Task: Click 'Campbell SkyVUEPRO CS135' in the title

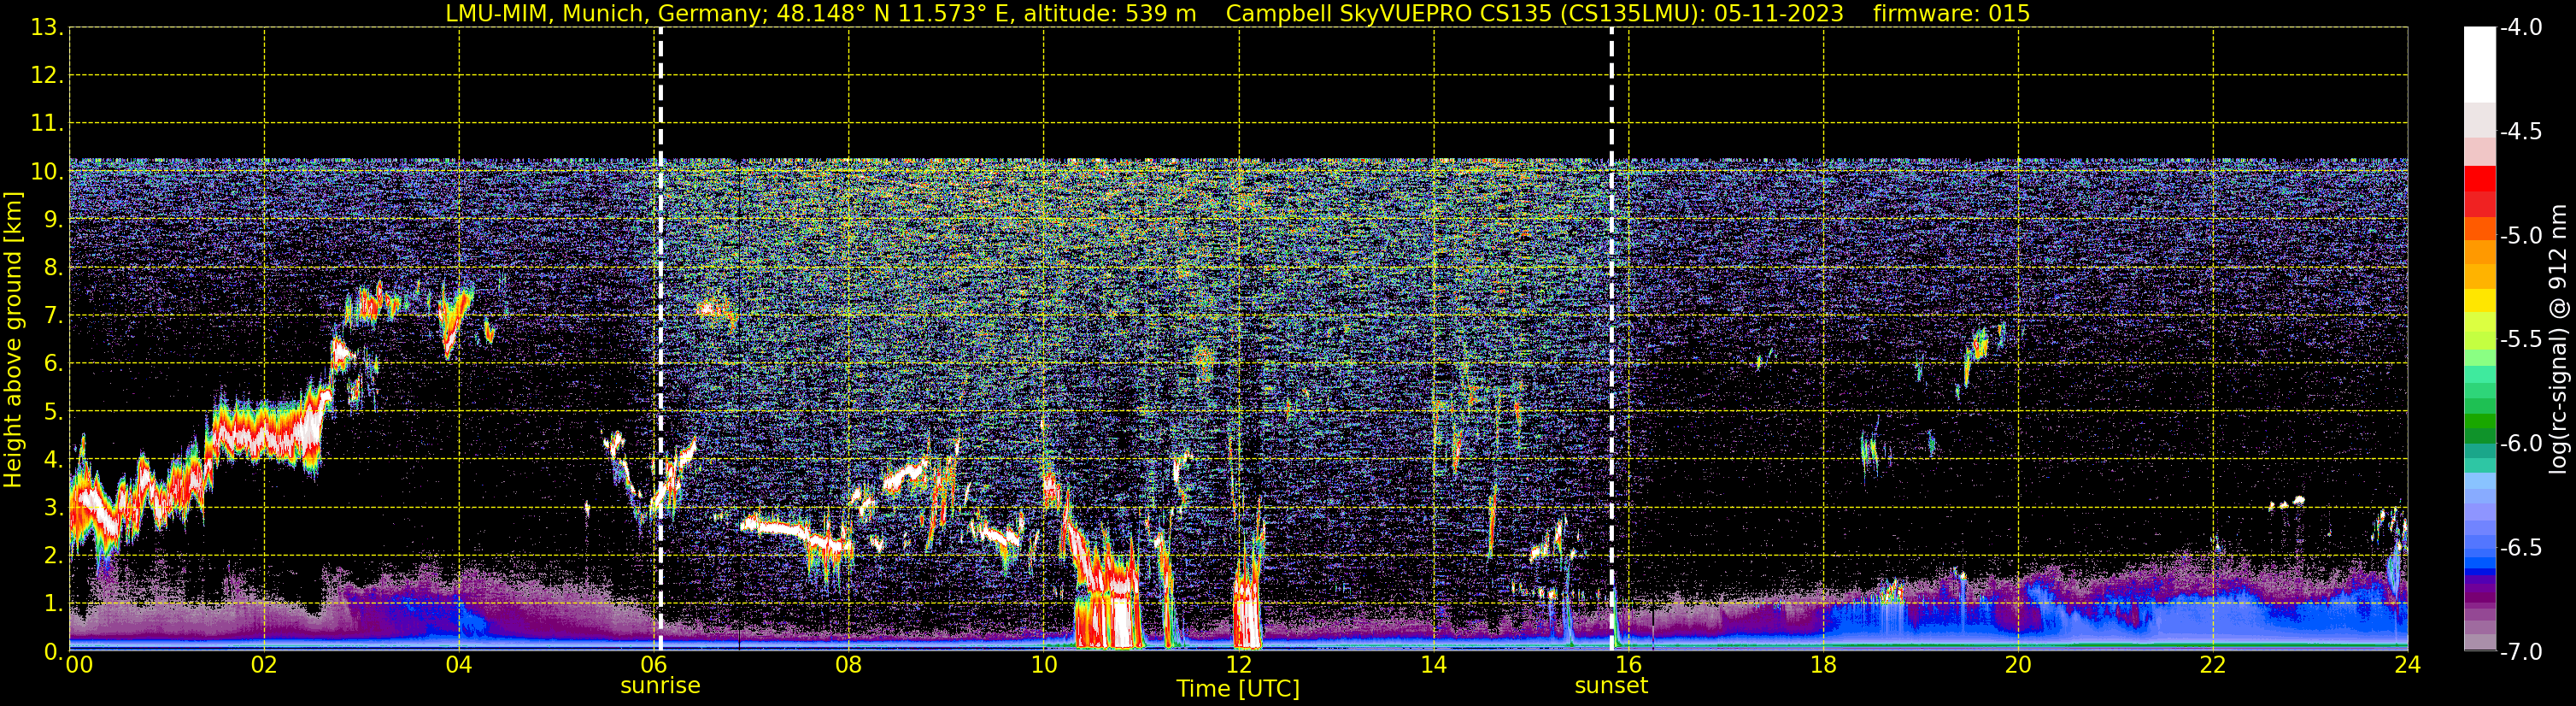Action: (x=1389, y=13)
